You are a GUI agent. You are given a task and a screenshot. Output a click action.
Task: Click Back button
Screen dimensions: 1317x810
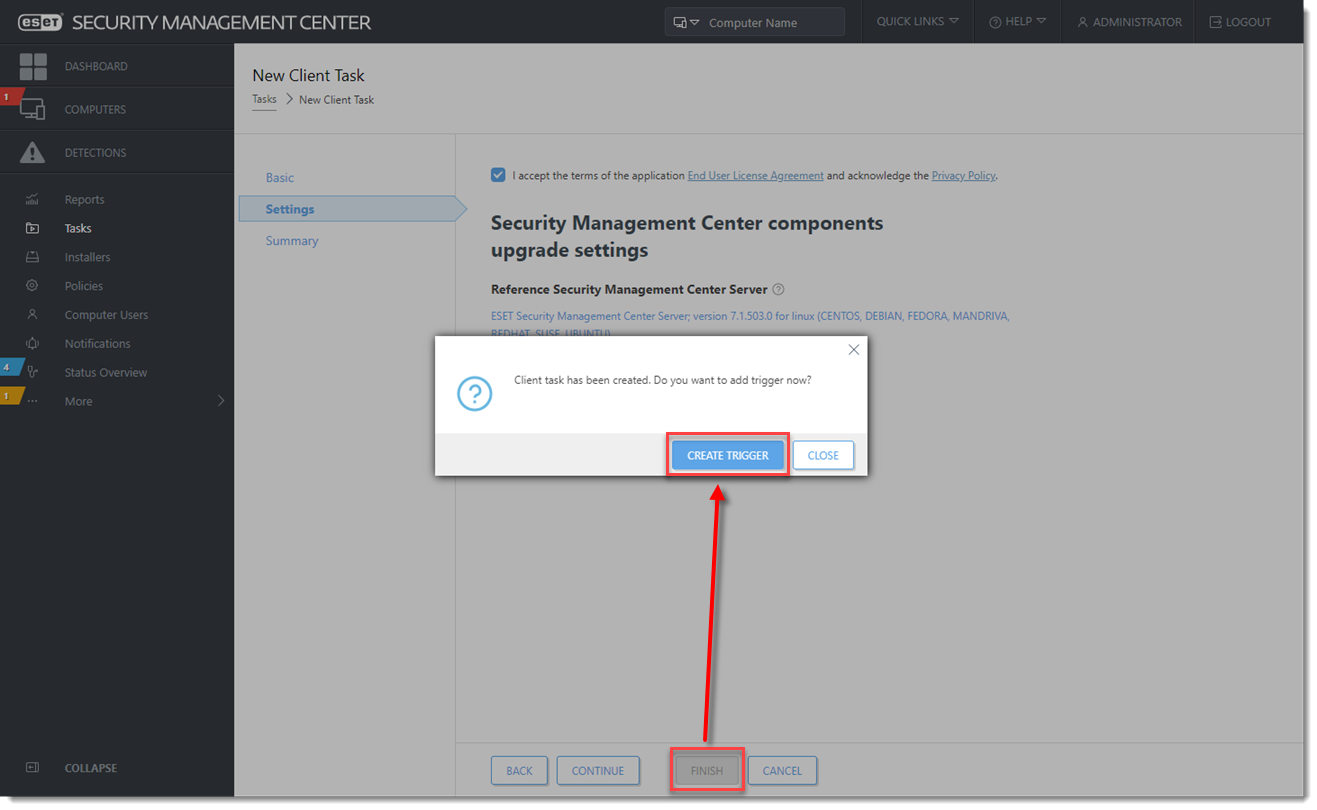tap(519, 771)
